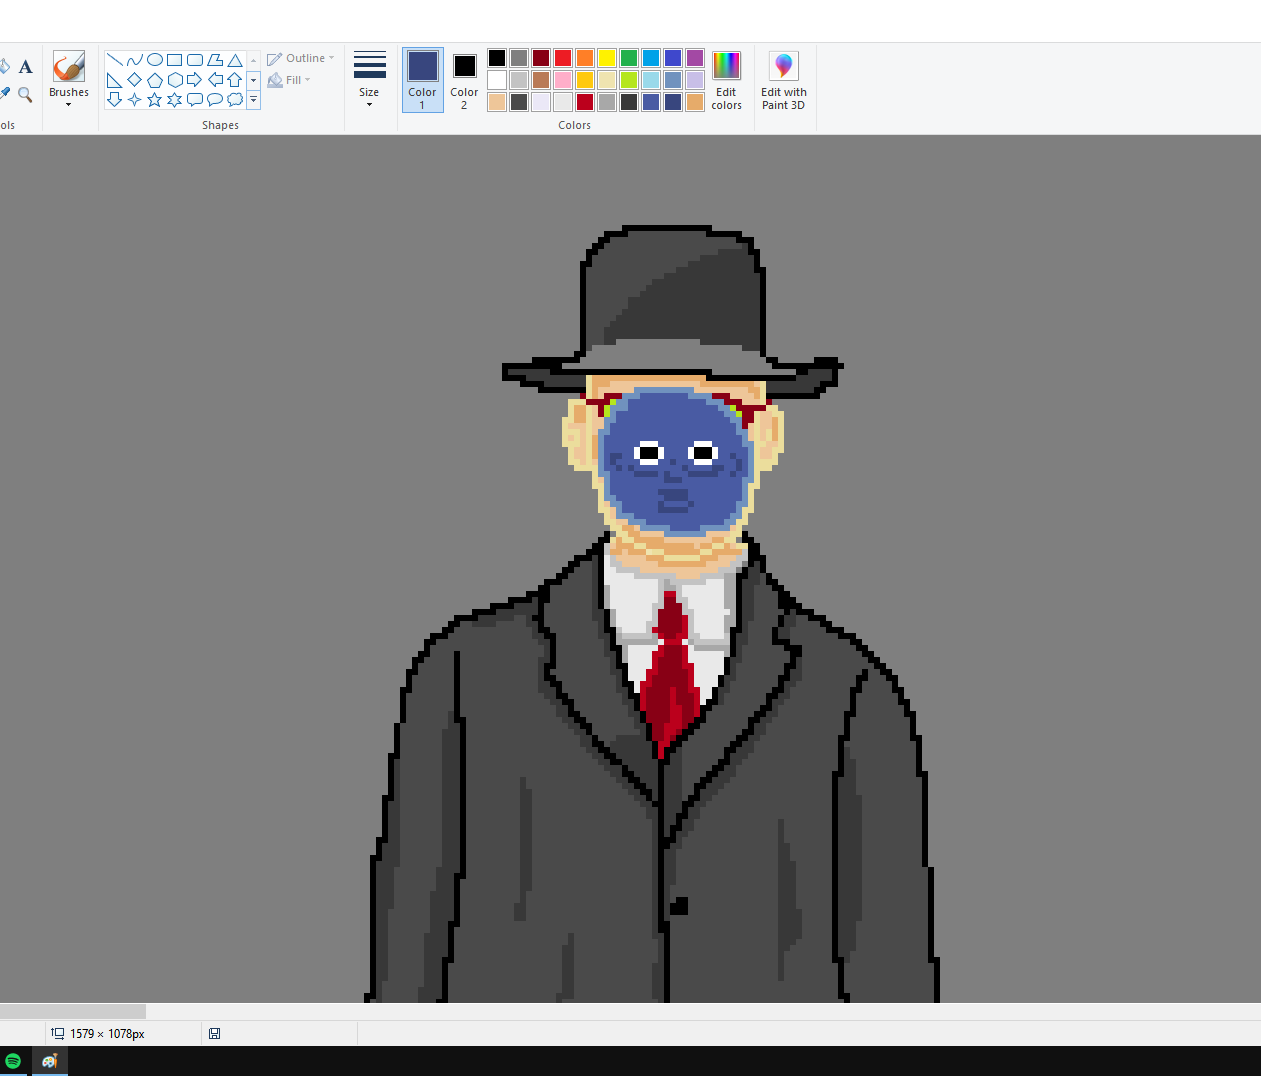Choose the Five-point star shape
The width and height of the screenshot is (1261, 1076).
click(x=155, y=99)
